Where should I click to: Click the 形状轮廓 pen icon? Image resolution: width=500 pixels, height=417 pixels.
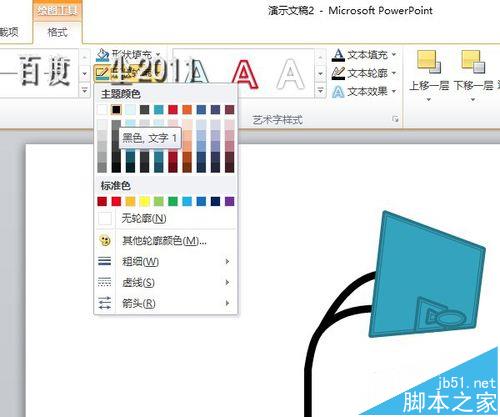[102, 73]
